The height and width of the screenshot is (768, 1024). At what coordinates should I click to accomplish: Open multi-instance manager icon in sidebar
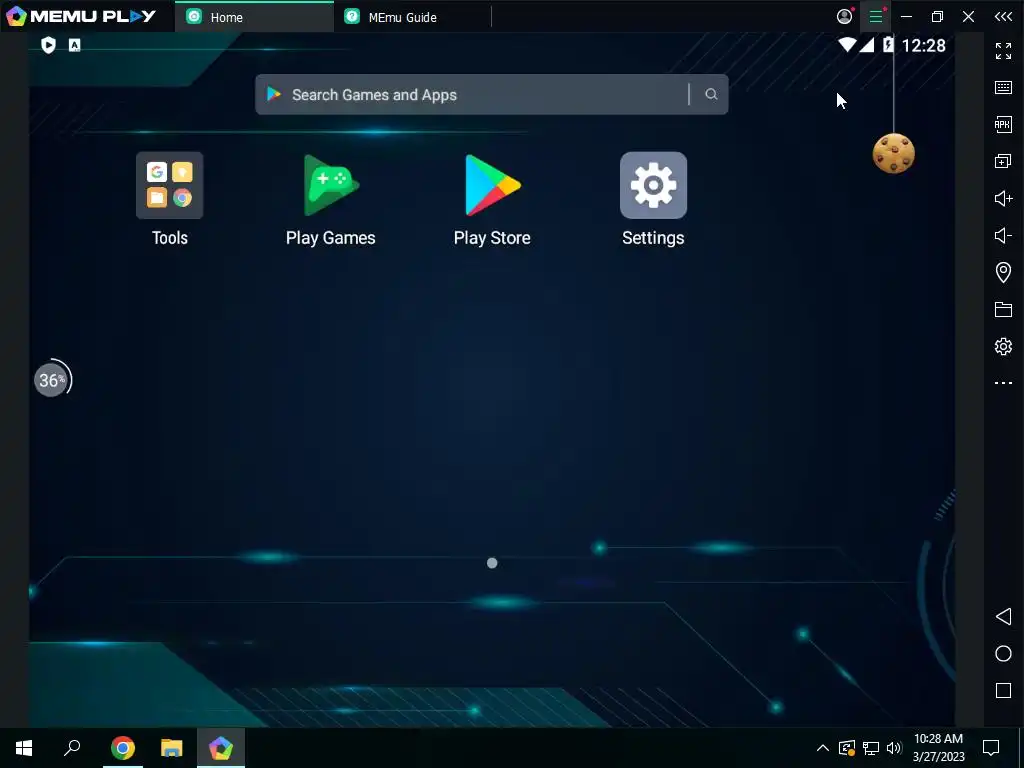tap(1003, 161)
